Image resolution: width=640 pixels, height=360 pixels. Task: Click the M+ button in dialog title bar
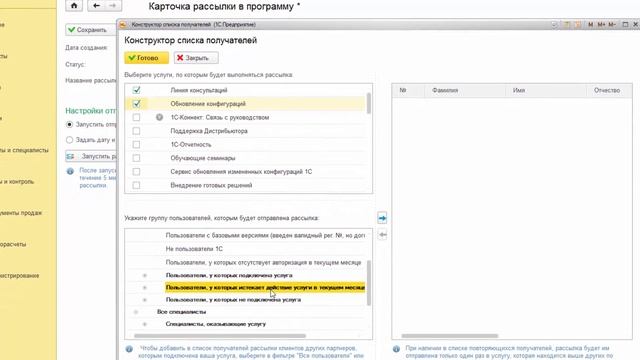[x=601, y=24]
